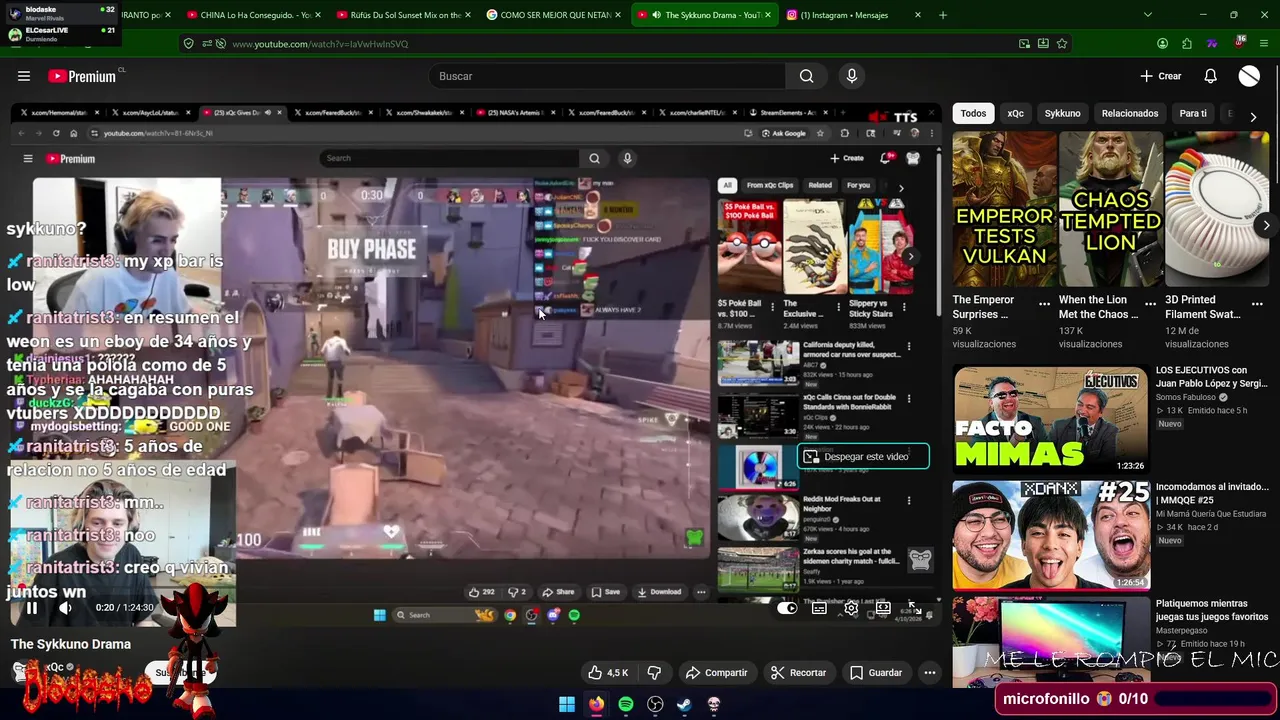Click the site permissions icon in address bar
The width and height of the screenshot is (1280, 720).
coord(206,44)
